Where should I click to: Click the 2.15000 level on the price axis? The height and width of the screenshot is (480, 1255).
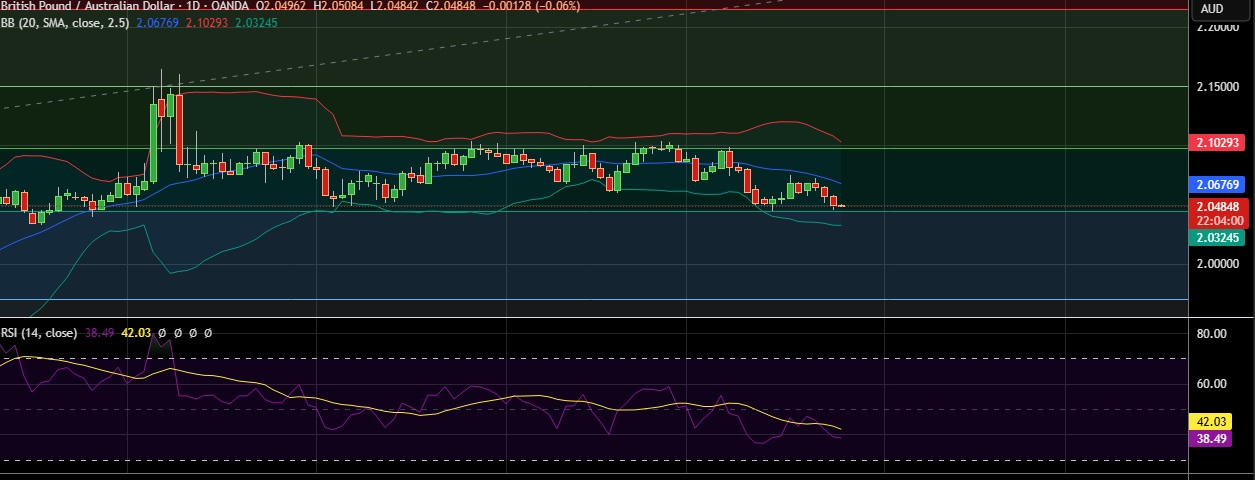tap(1218, 88)
